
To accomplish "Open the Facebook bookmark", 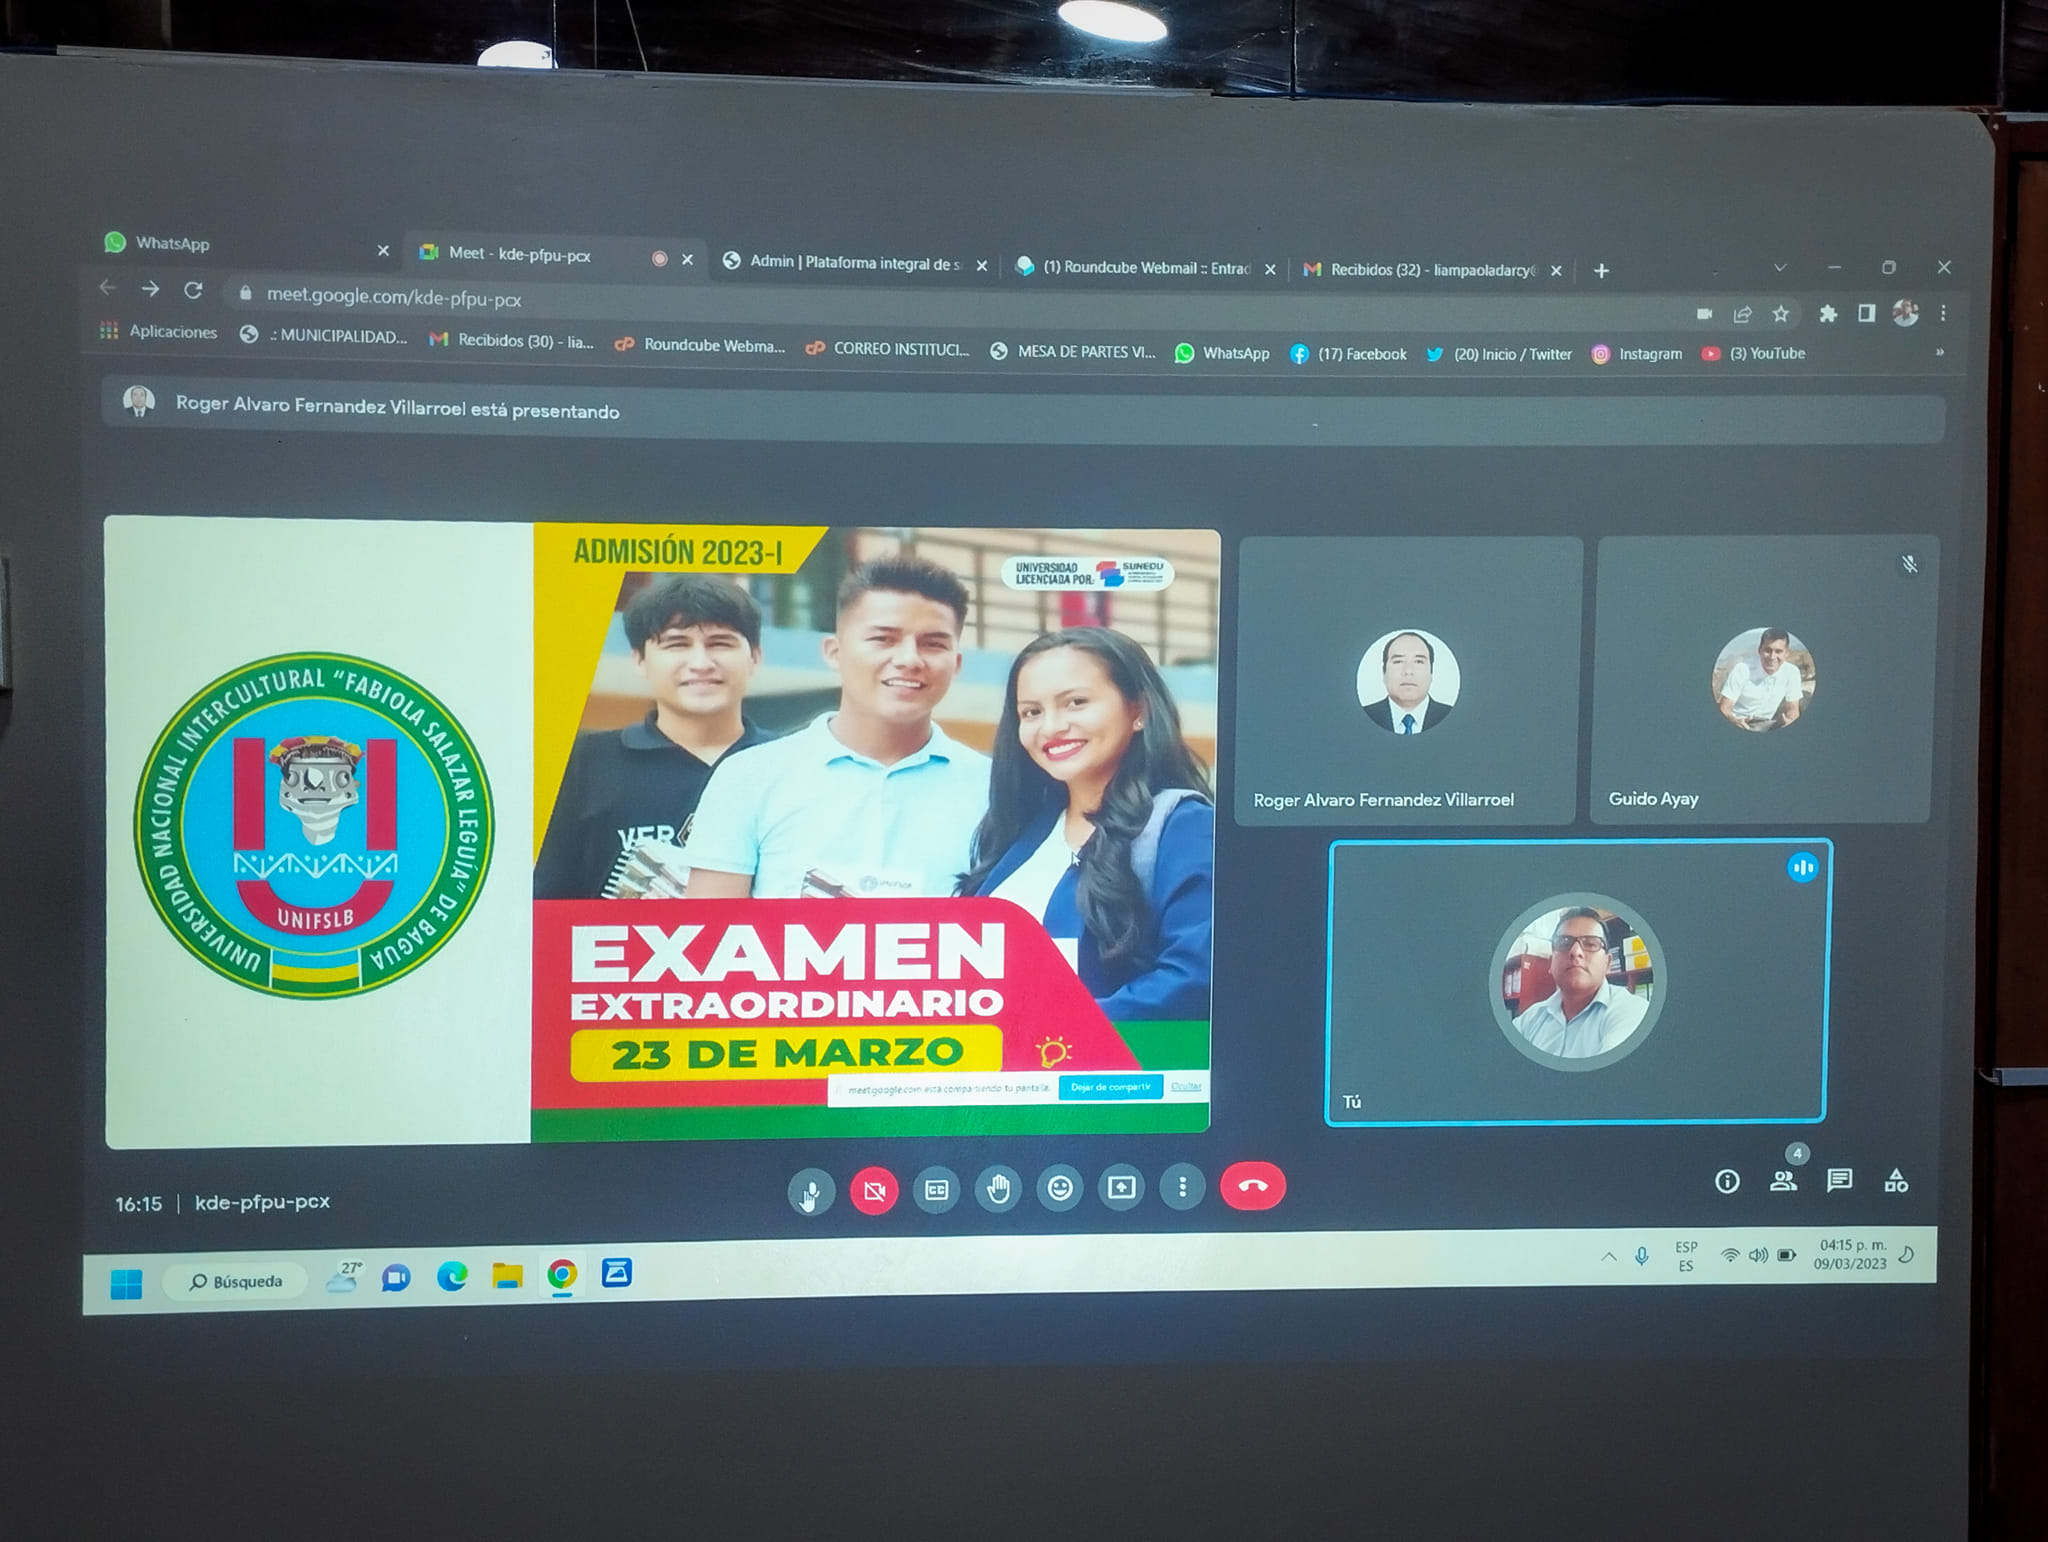I will (x=1348, y=354).
